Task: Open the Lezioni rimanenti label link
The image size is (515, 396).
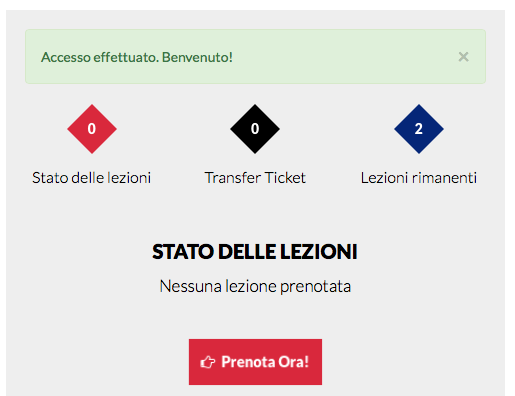Action: tap(419, 178)
